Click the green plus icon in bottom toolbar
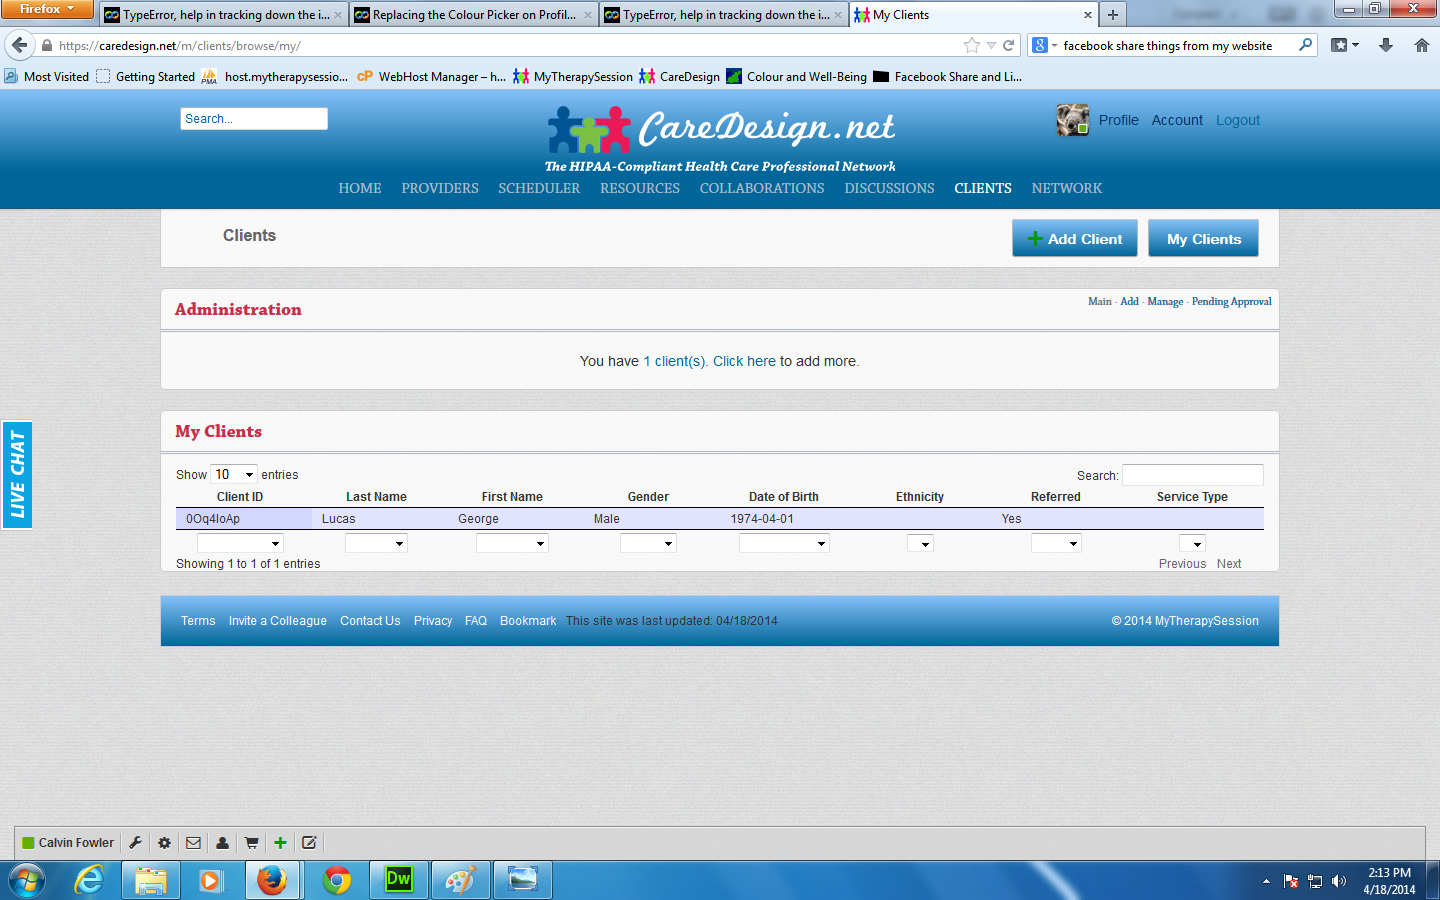 pyautogui.click(x=280, y=843)
